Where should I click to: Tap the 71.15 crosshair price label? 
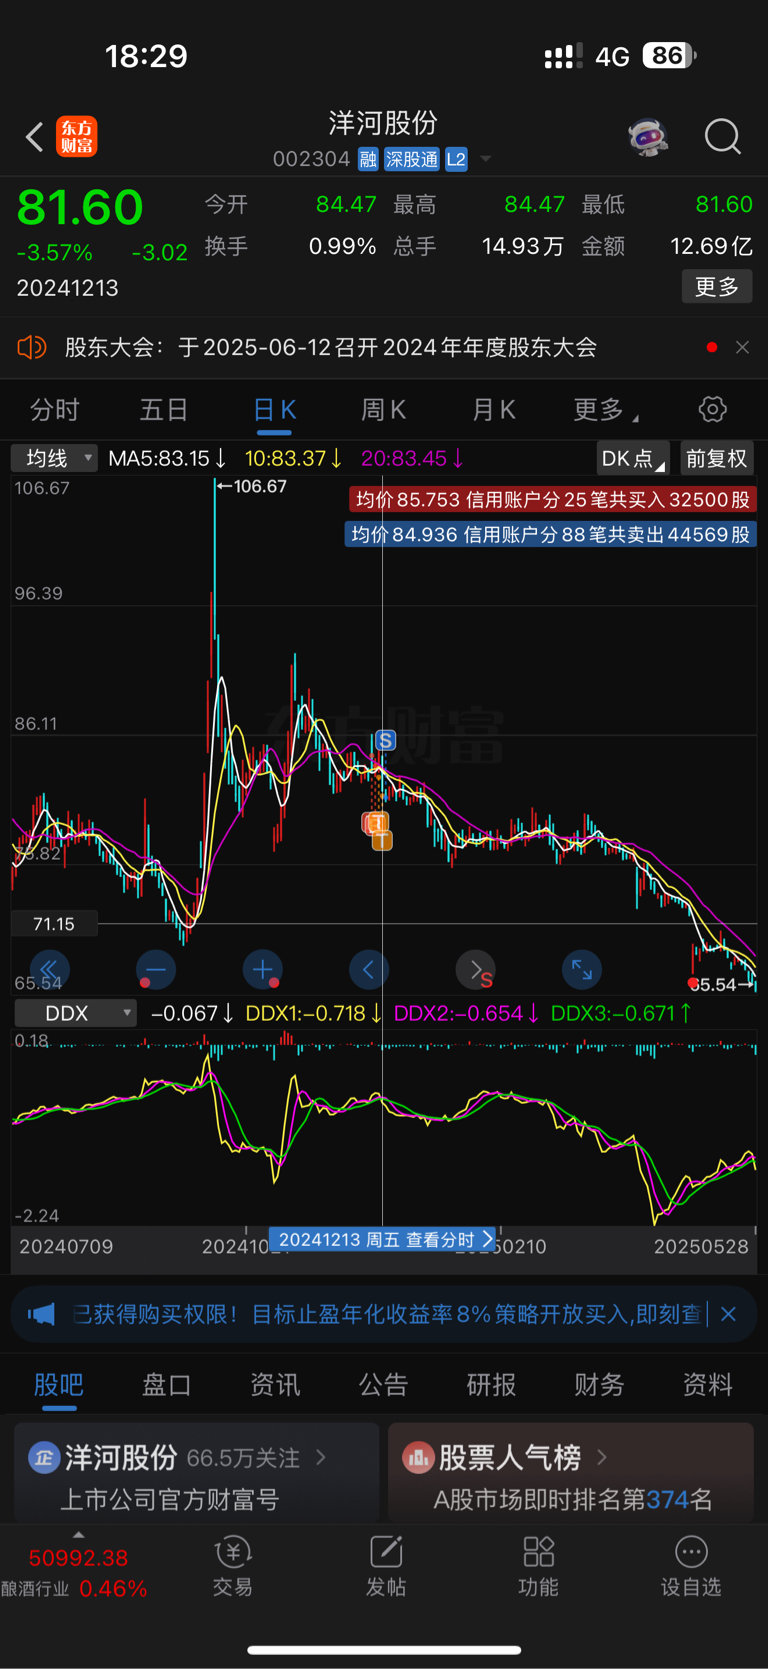pos(54,924)
